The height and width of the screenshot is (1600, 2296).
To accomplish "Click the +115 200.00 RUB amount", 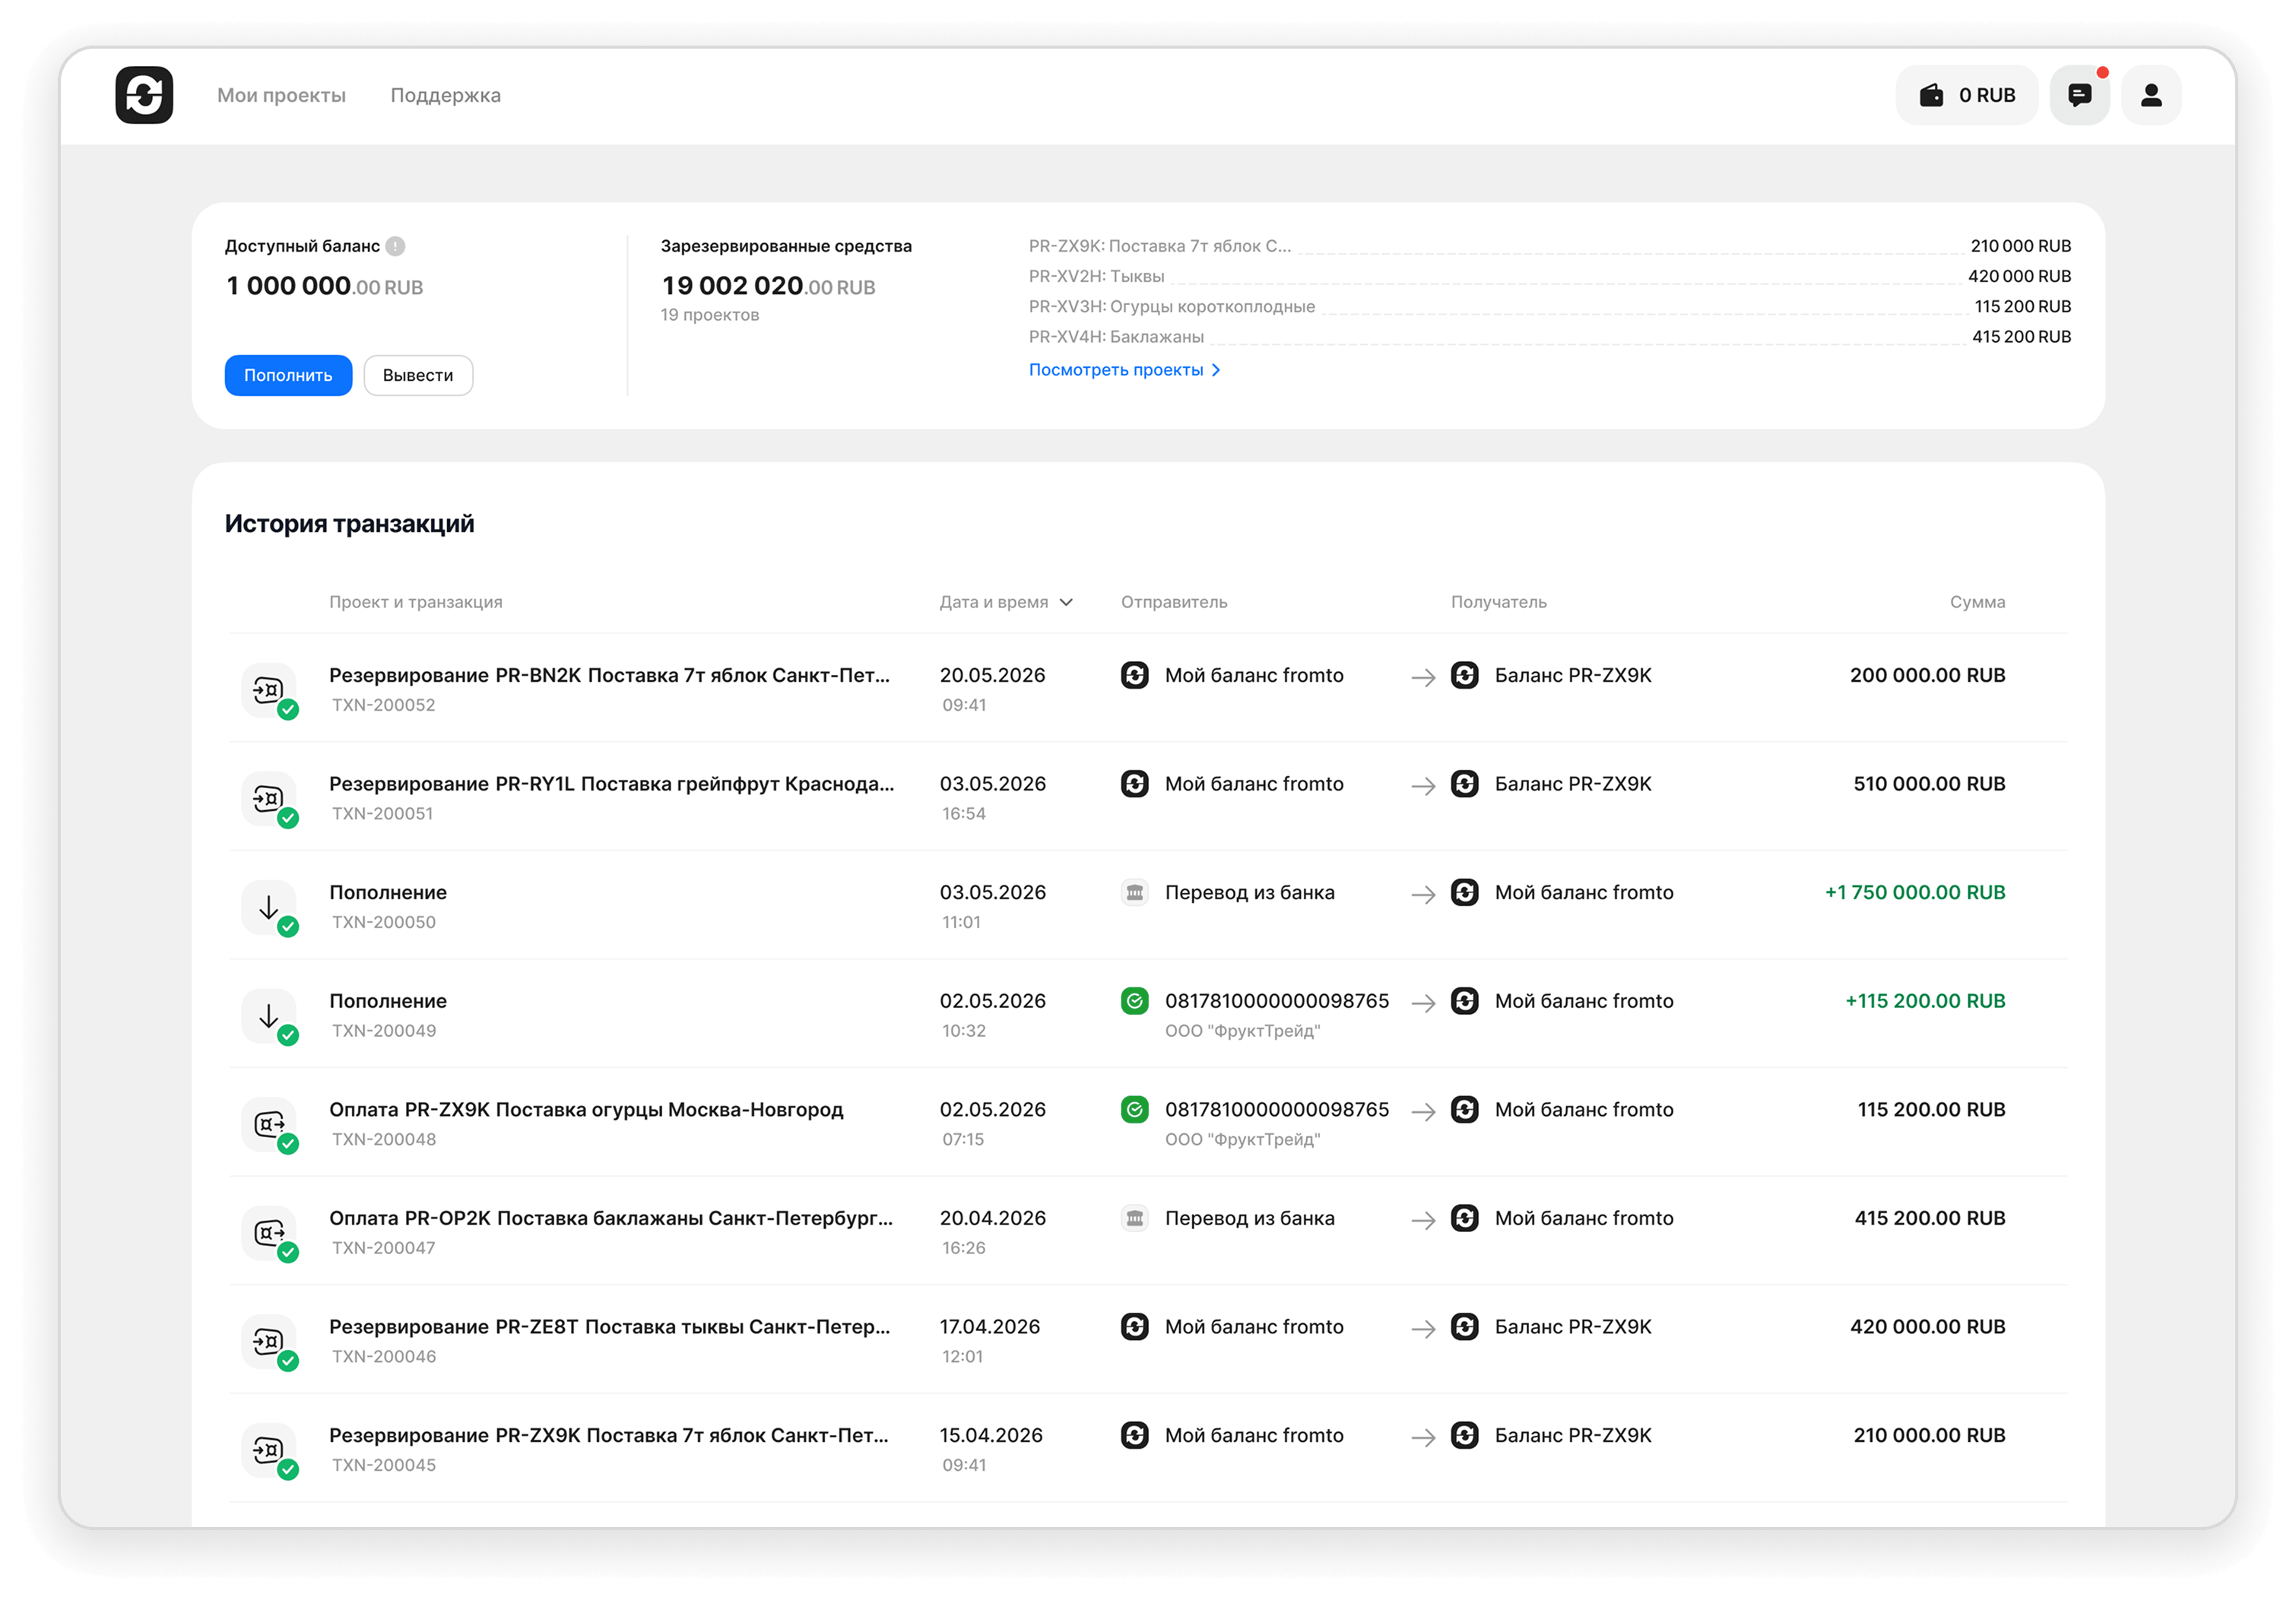I will click(x=1925, y=1001).
